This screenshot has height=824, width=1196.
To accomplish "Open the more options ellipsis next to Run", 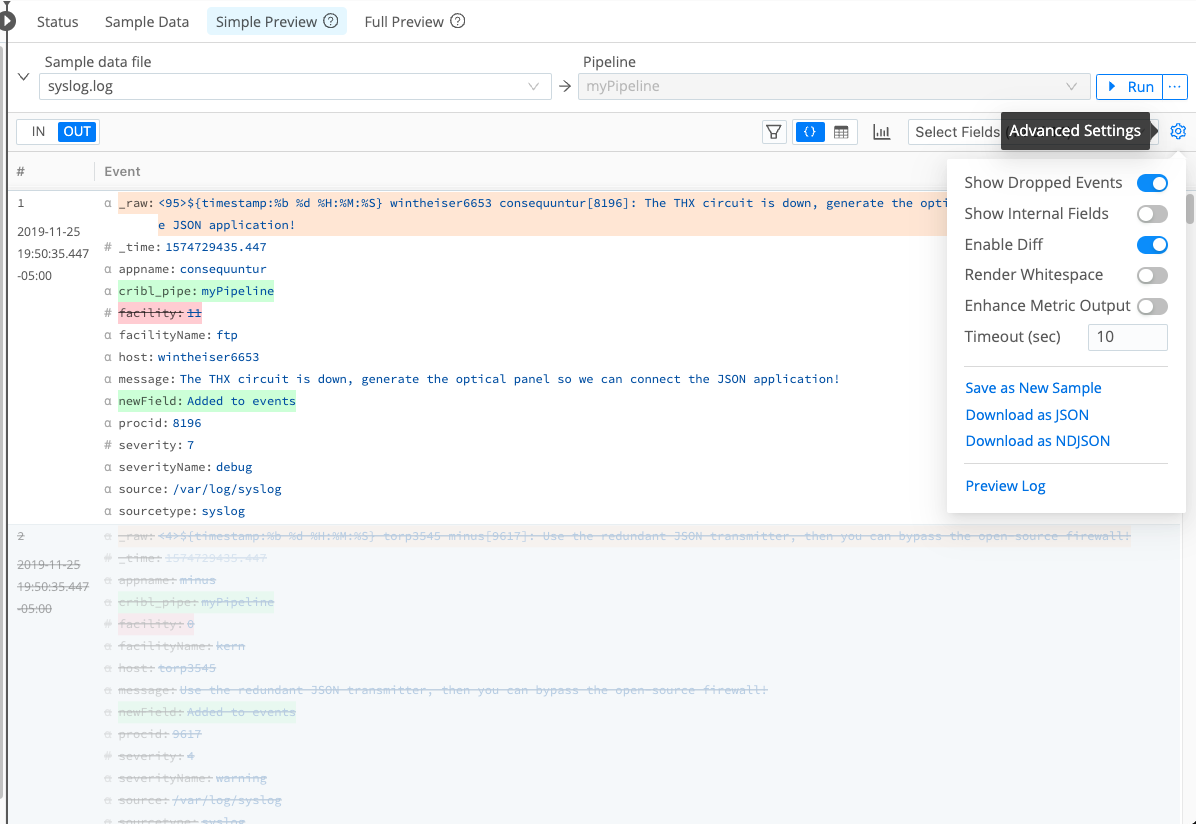I will tap(1175, 87).
